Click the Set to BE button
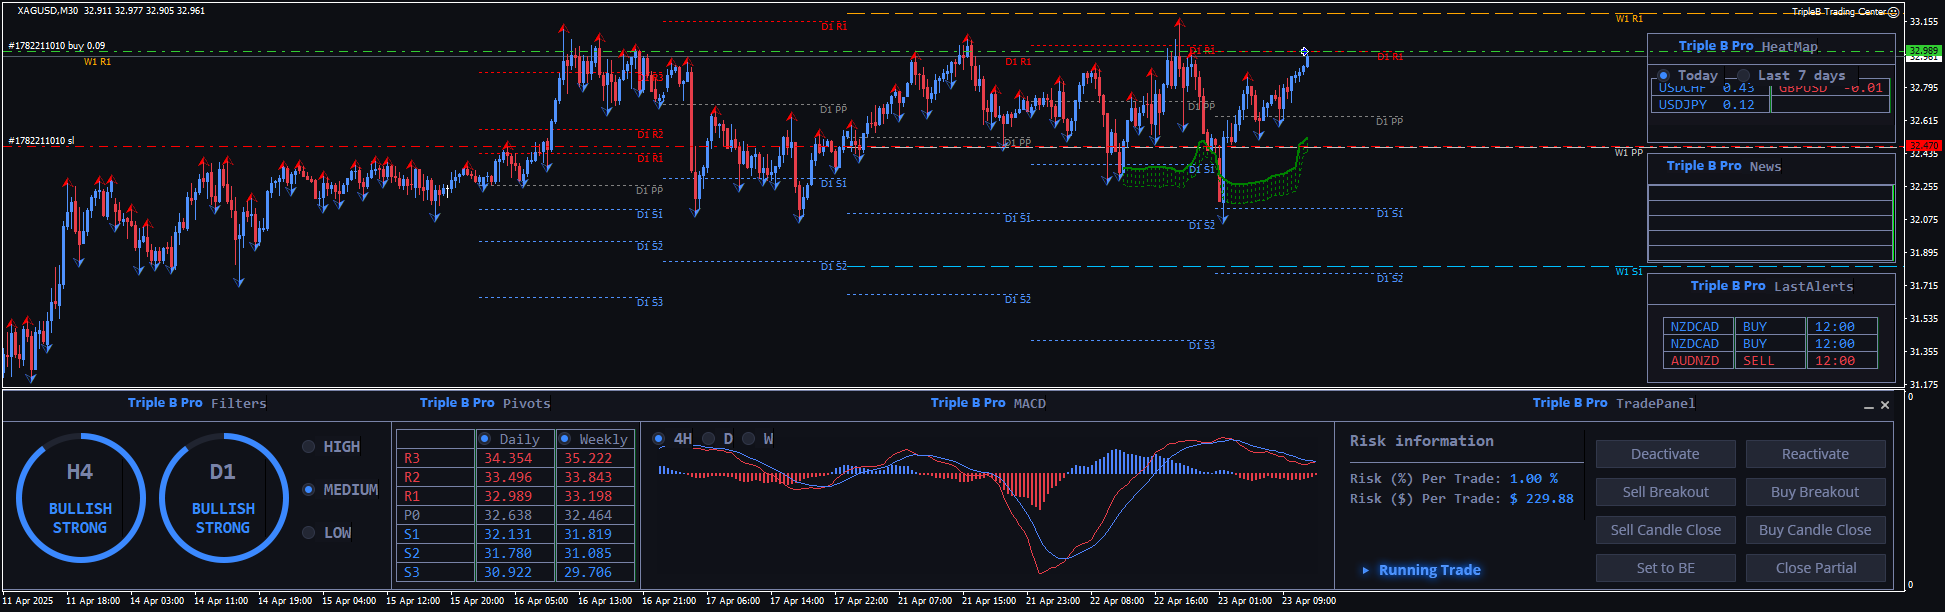 coord(1665,568)
